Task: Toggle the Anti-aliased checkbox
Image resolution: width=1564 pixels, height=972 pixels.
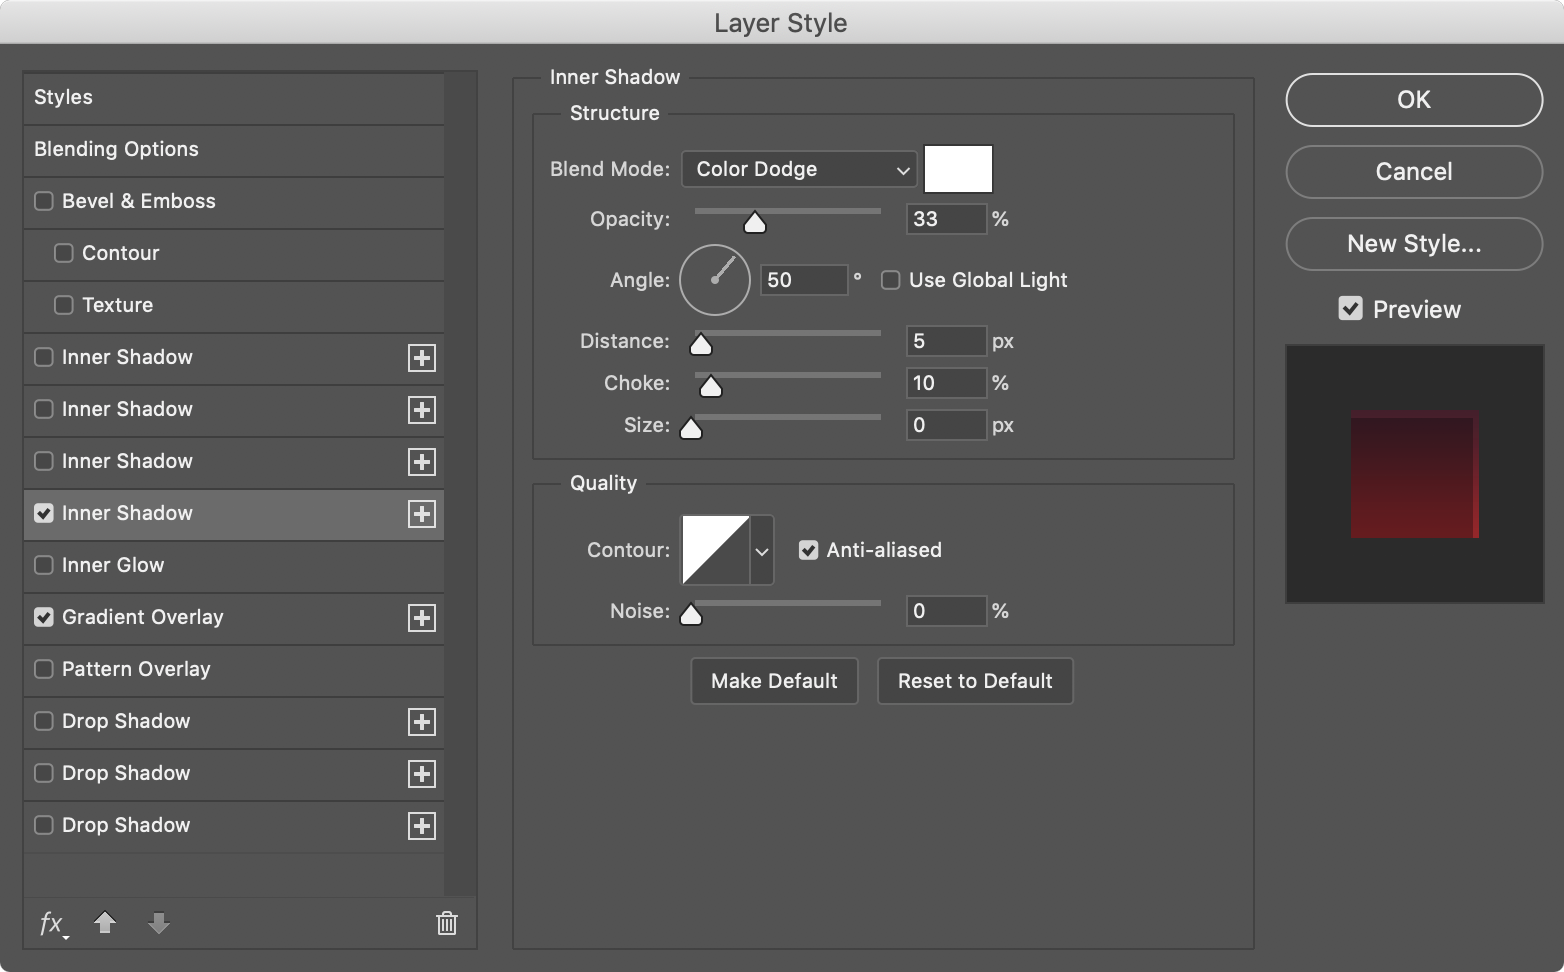Action: point(808,550)
